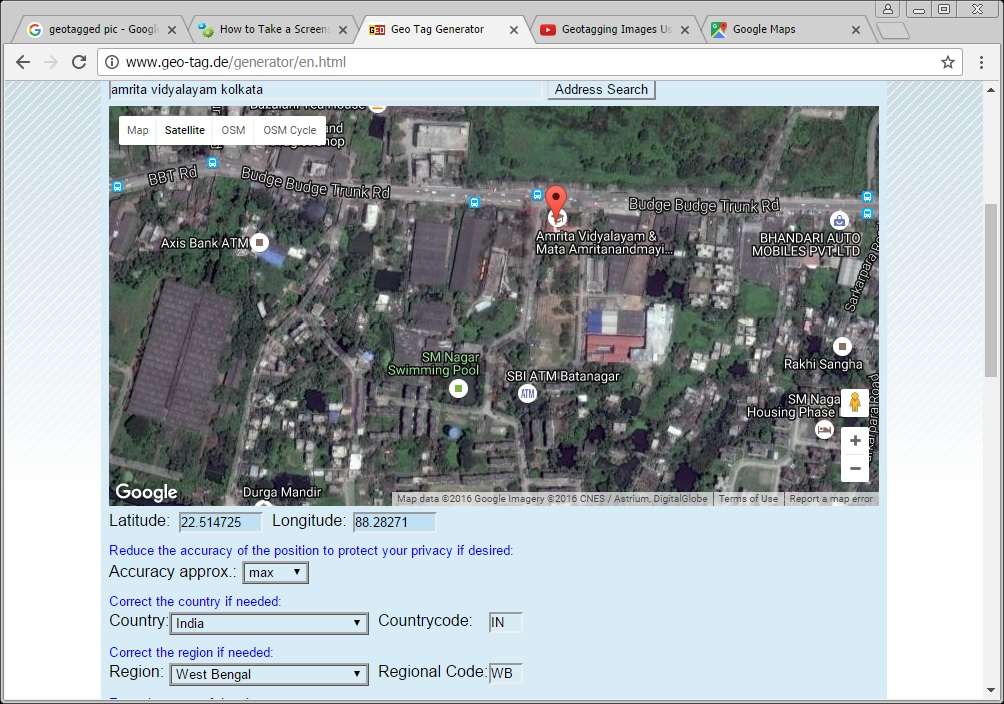Zoom in on the map
1004x704 pixels.
click(x=855, y=441)
